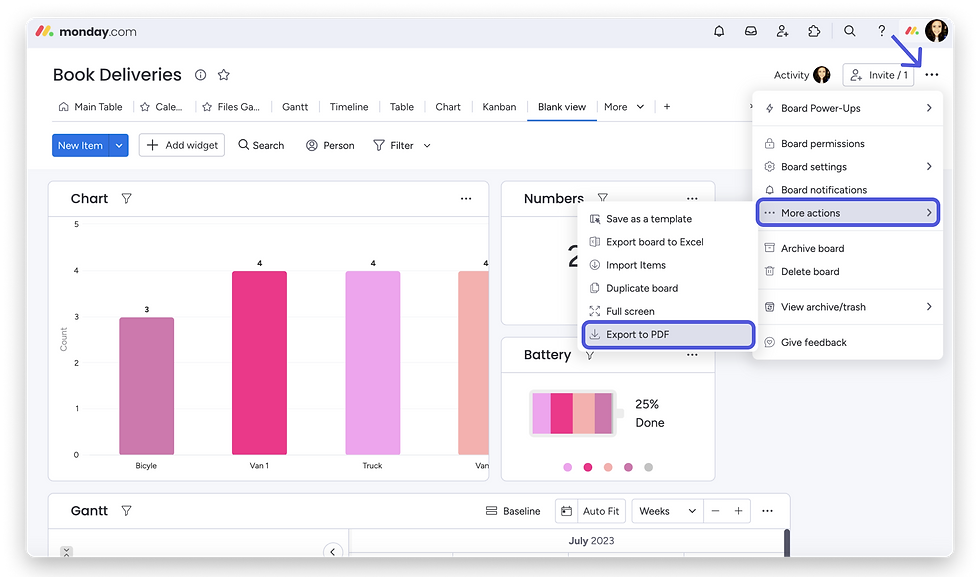
Task: Click the Chart widget filter funnel
Action: coord(126,199)
